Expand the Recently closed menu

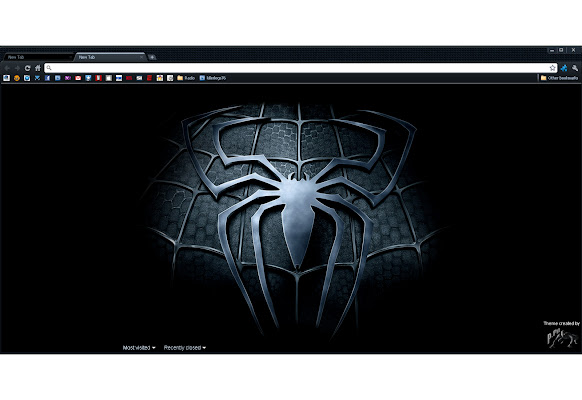tap(184, 348)
